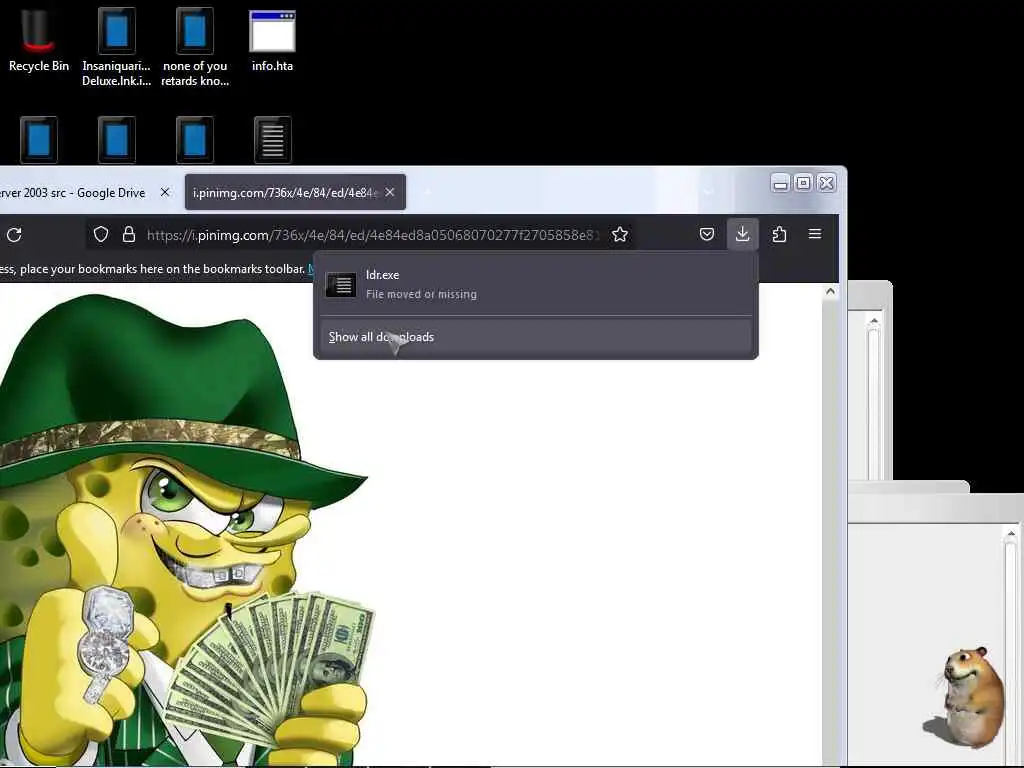Open tracking protection shield icon
Image resolution: width=1024 pixels, height=768 pixels.
101,234
